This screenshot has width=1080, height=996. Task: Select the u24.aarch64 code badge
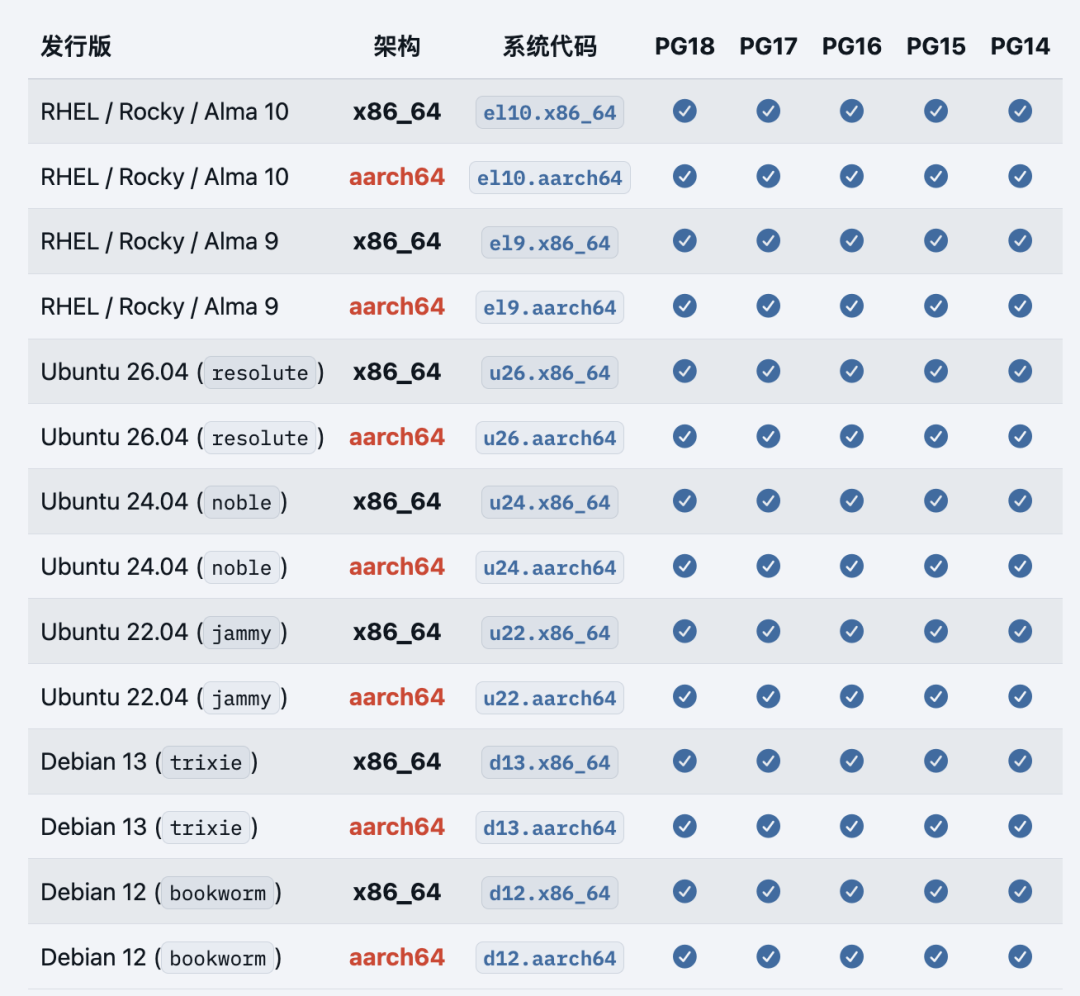(550, 568)
